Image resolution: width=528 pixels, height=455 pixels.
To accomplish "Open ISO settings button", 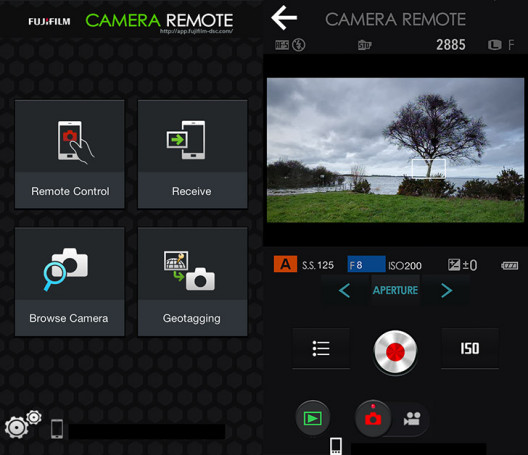I will tap(470, 348).
